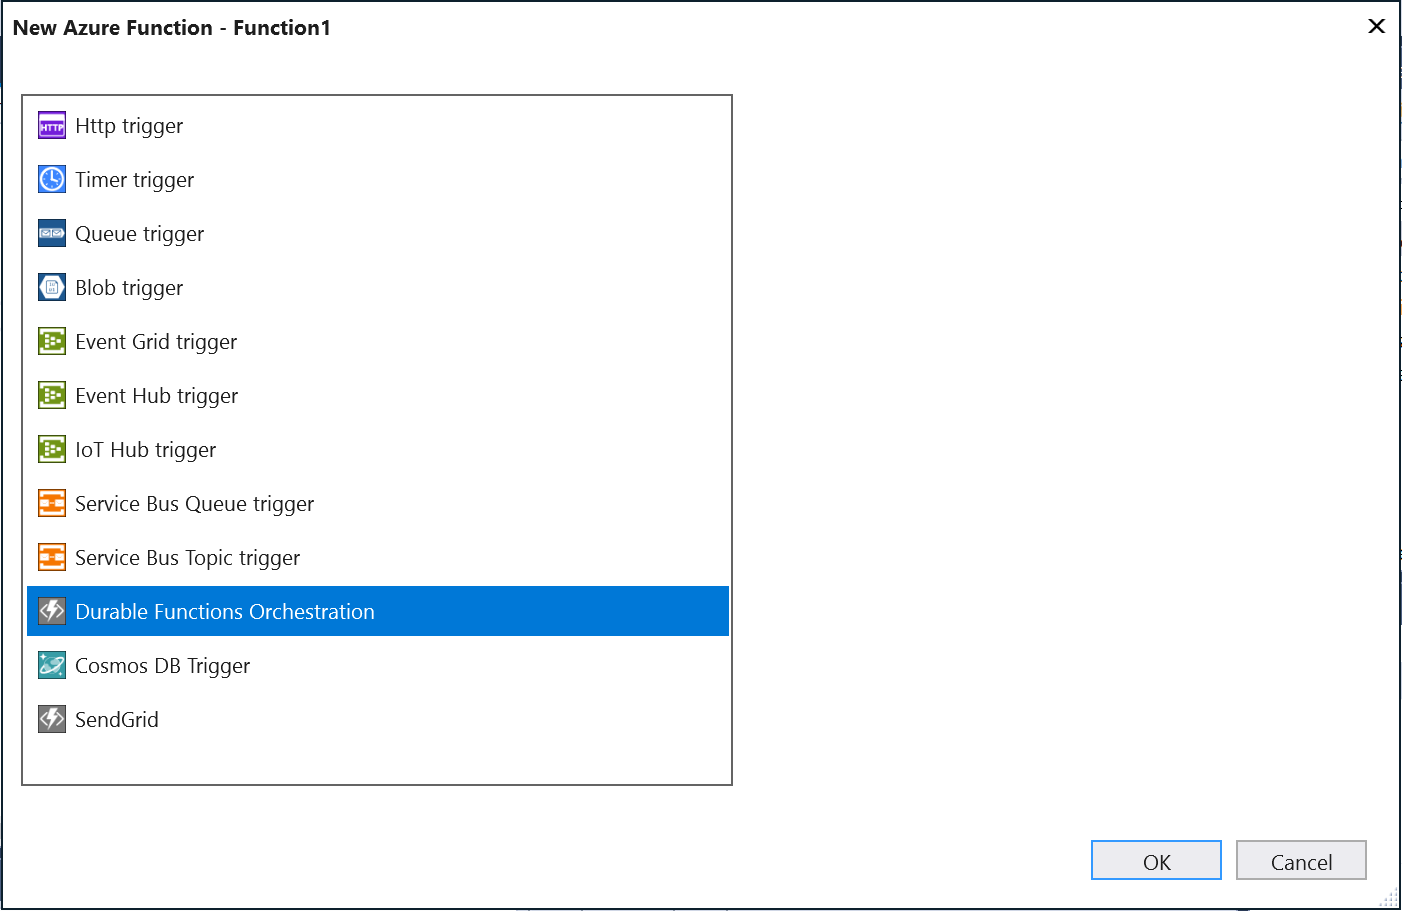
Task: Click the Http trigger purple icon
Action: pos(52,126)
